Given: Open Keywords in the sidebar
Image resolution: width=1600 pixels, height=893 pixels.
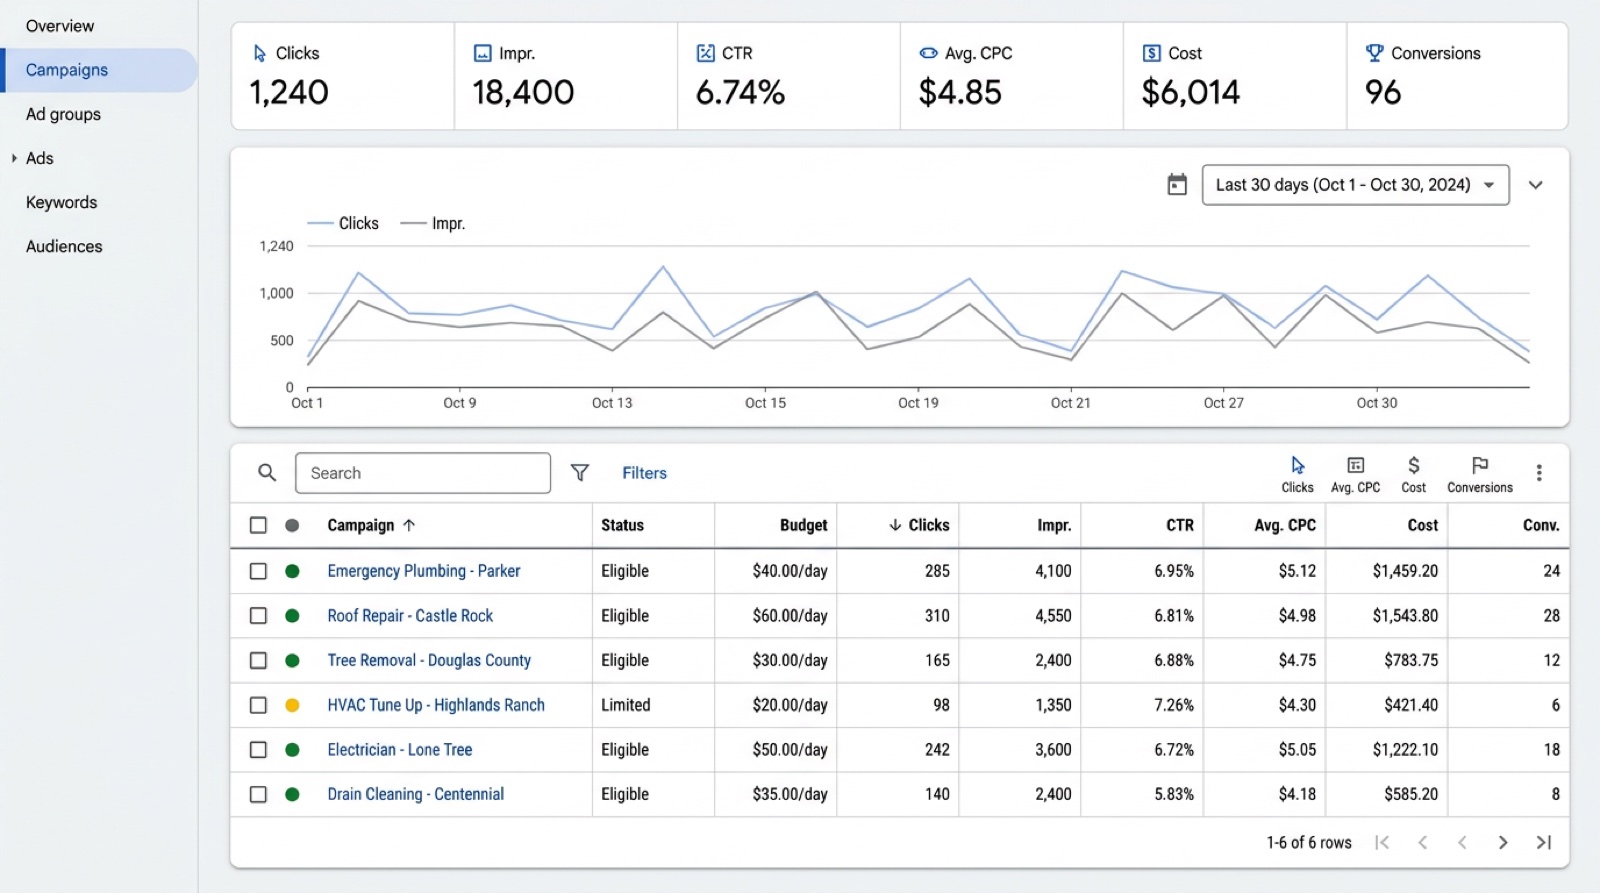Looking at the screenshot, I should 61,202.
